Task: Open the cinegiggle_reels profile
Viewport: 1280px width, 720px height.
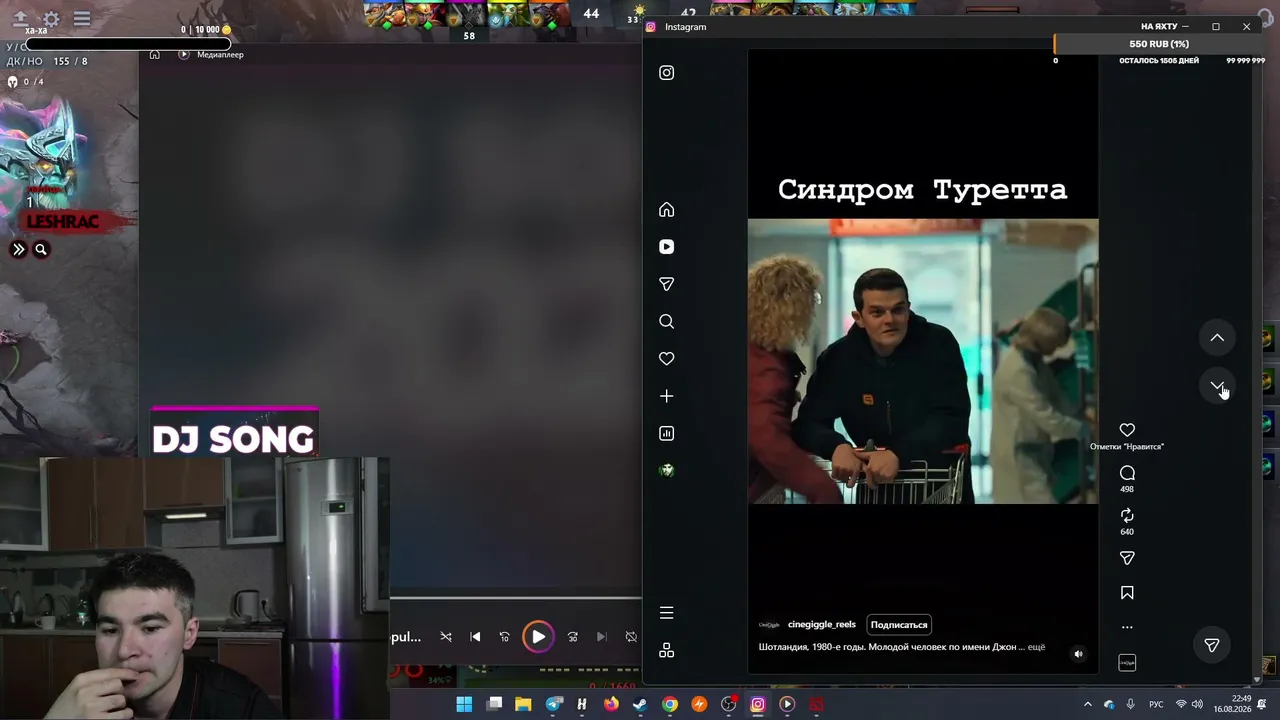Action: [822, 625]
